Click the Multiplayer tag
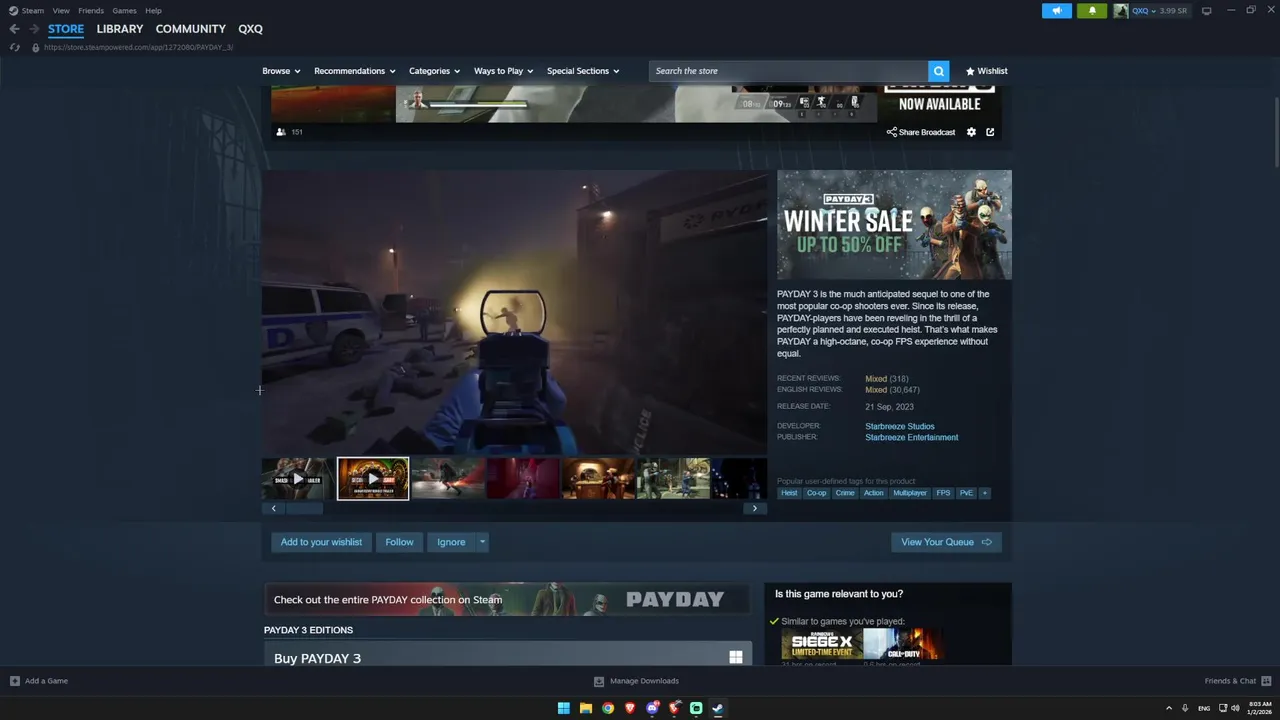This screenshot has width=1280, height=720. tap(910, 493)
